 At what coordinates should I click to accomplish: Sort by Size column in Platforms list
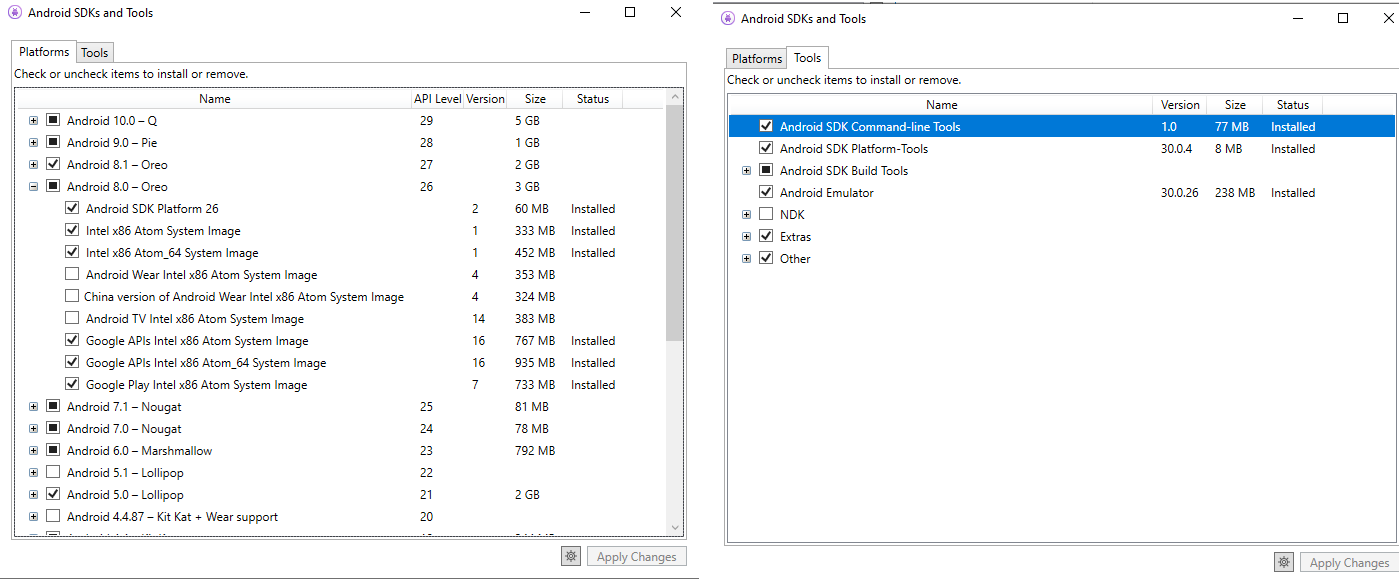click(535, 99)
